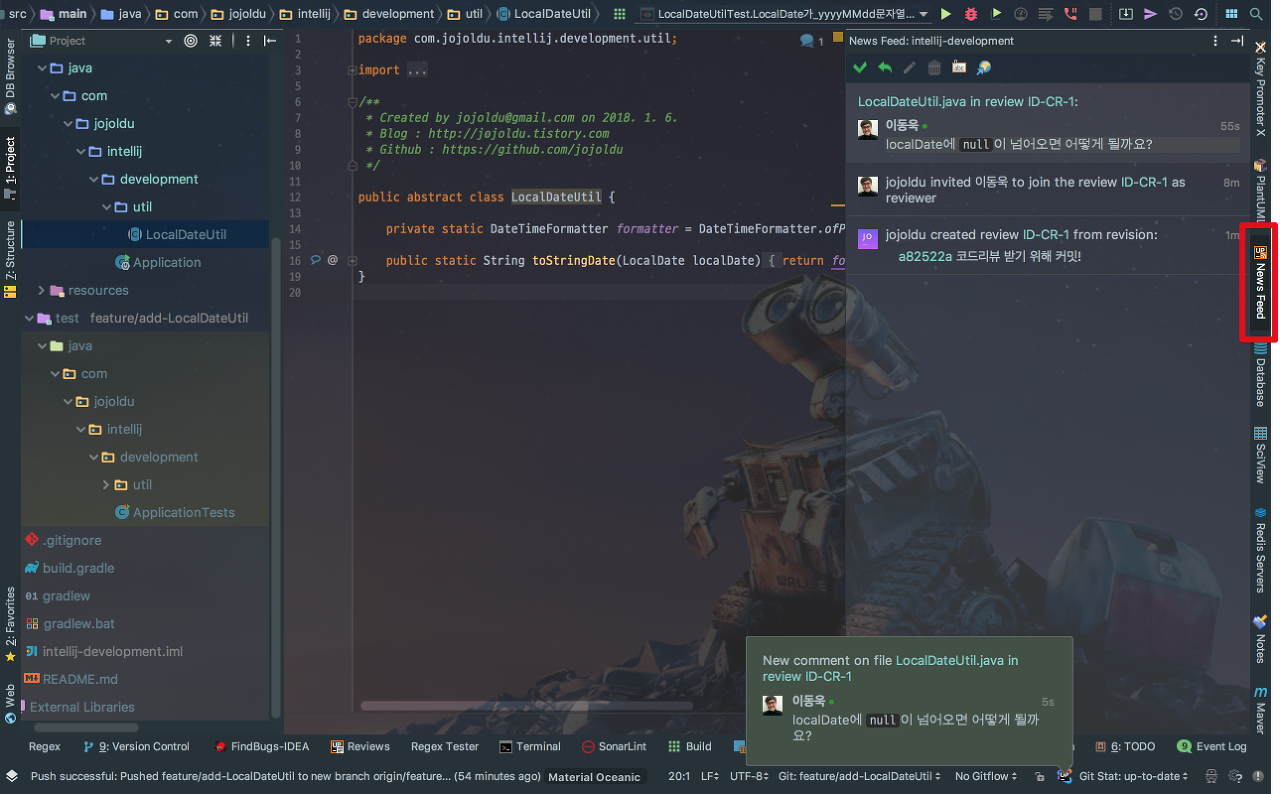This screenshot has height=794, width=1280.
Task: Open Event Log tool window
Action: point(1212,746)
